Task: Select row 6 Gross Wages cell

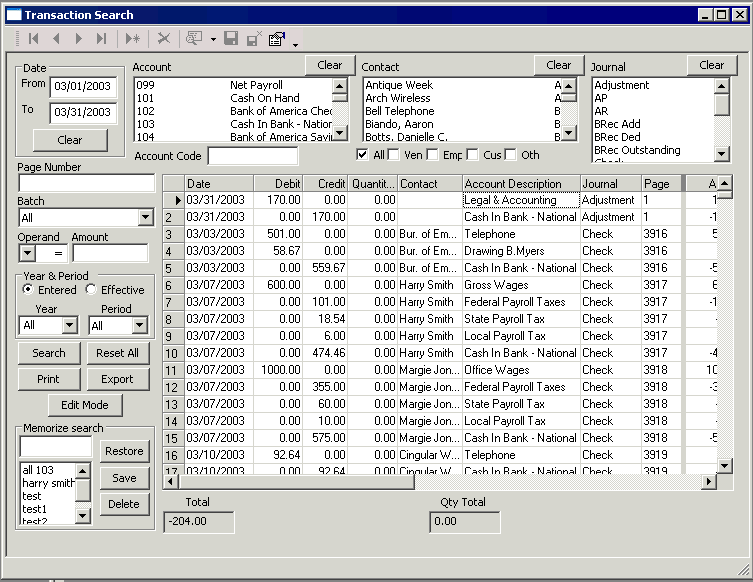Action: [x=521, y=285]
